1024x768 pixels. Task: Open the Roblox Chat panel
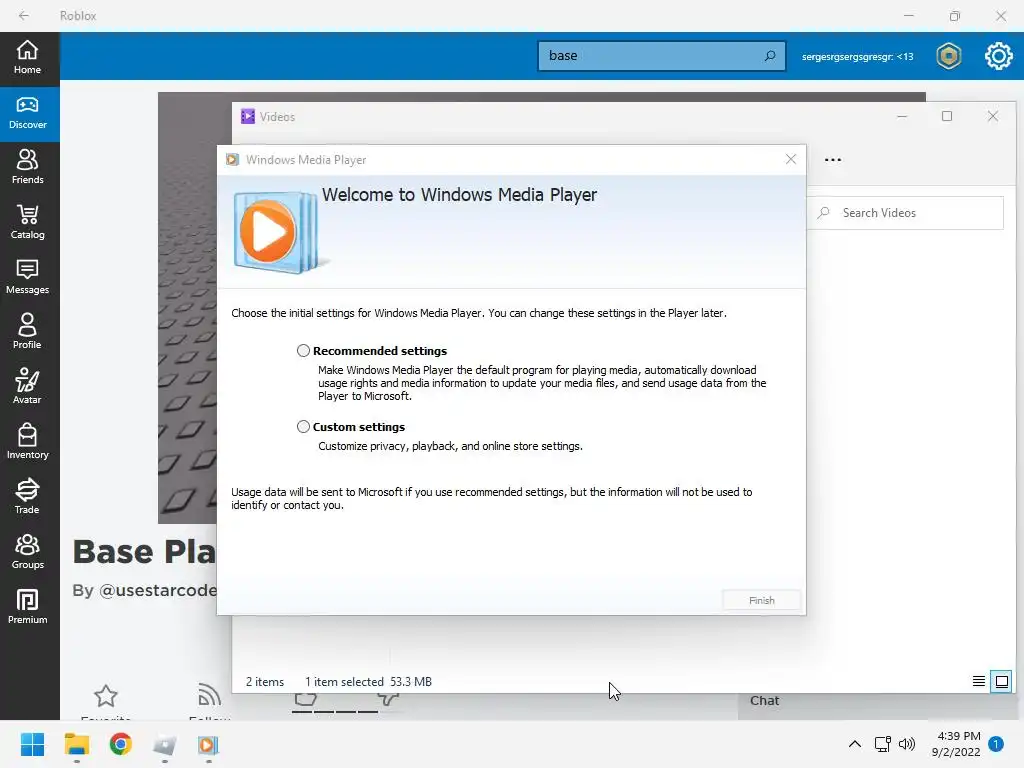765,700
